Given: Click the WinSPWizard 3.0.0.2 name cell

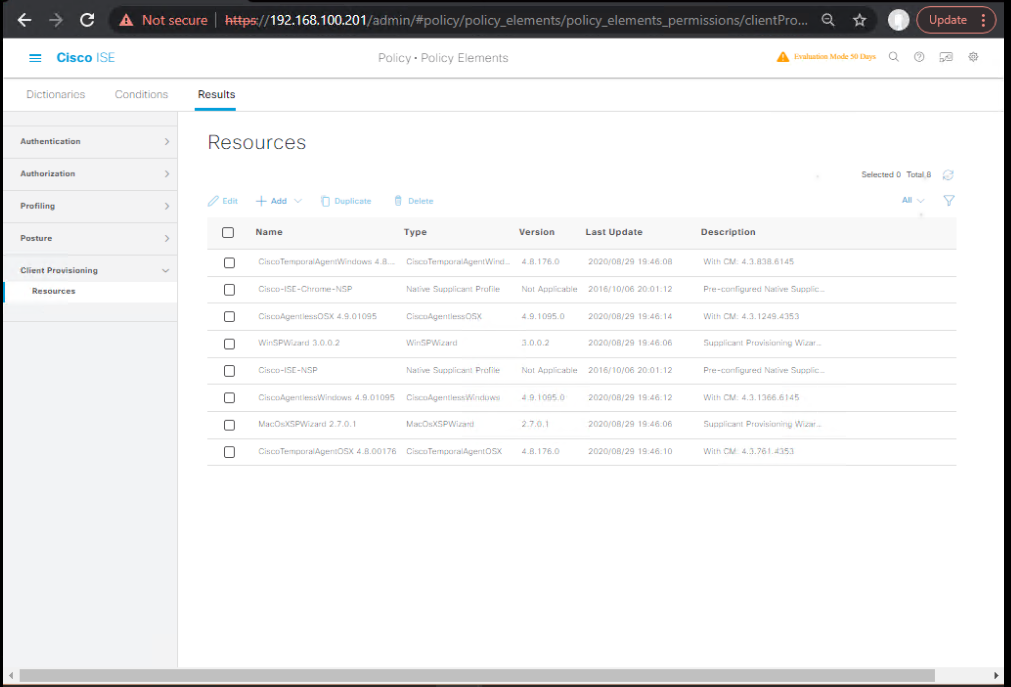Looking at the screenshot, I should click(299, 343).
